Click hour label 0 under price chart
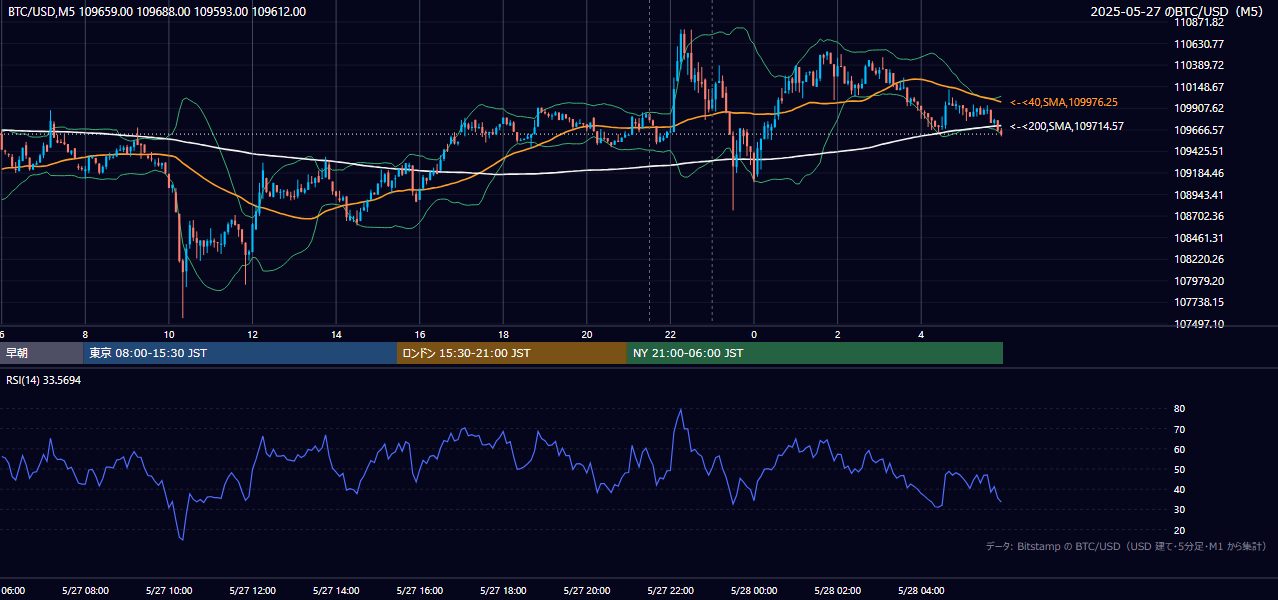Screen dimensions: 1278x600 [x=754, y=335]
